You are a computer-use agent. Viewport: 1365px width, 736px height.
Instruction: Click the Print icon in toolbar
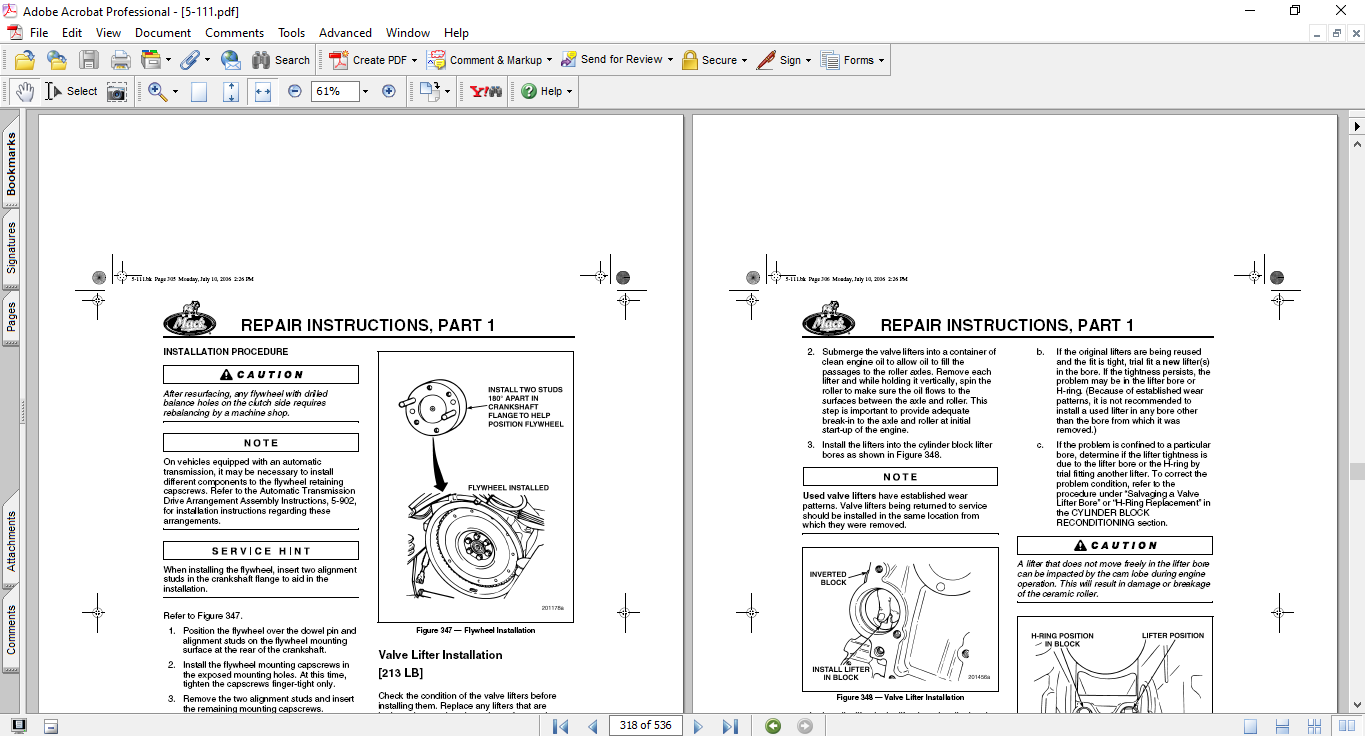coord(121,60)
